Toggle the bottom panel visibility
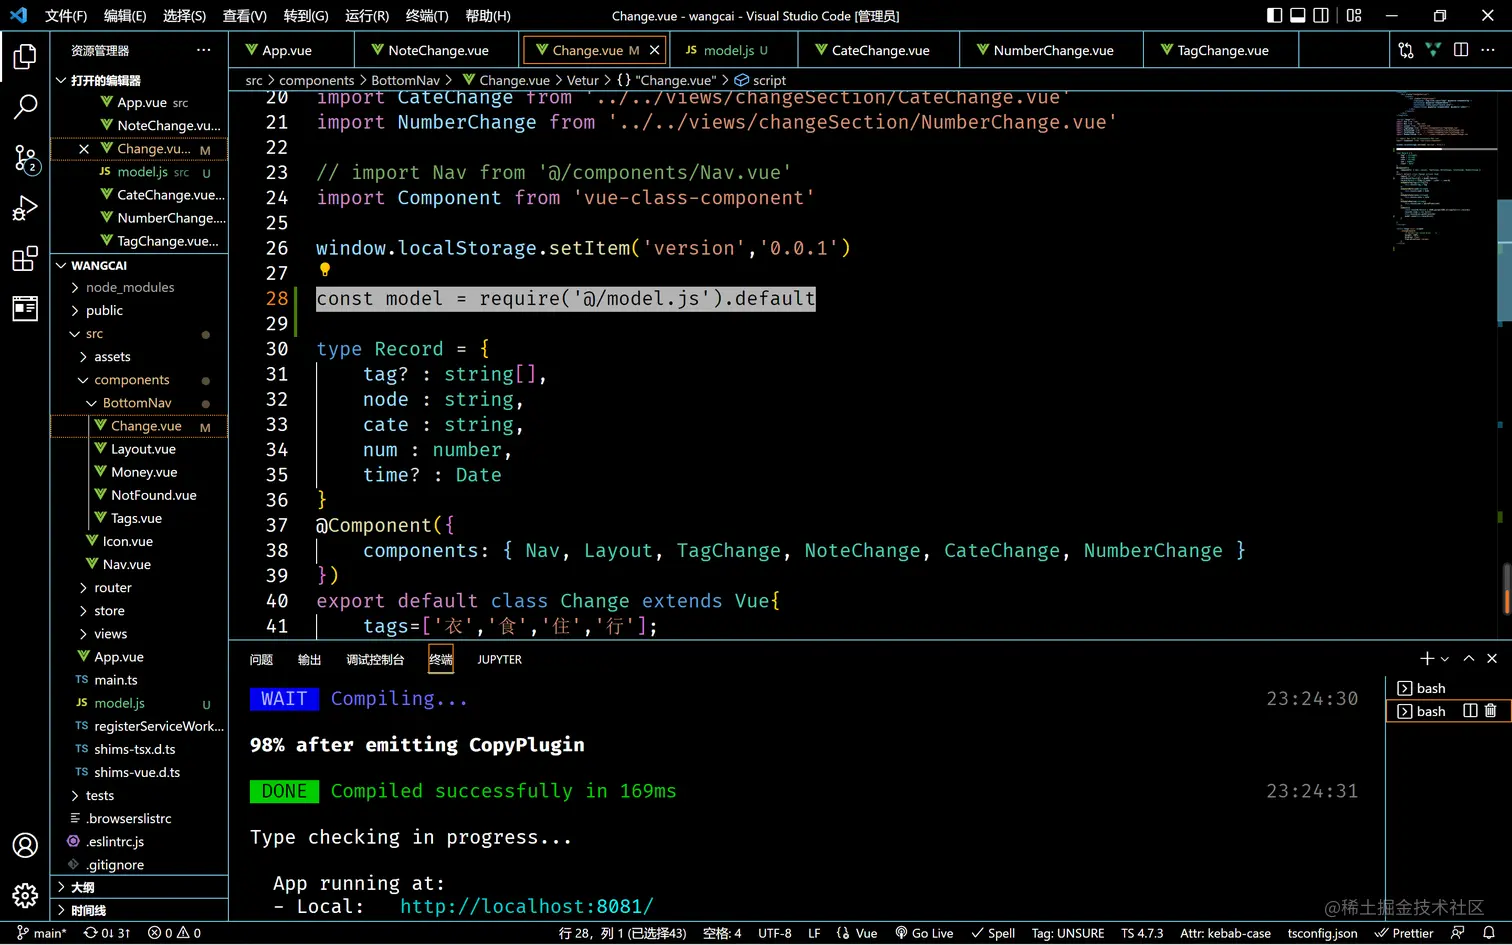Viewport: 1512px width, 945px height. (x=1298, y=16)
